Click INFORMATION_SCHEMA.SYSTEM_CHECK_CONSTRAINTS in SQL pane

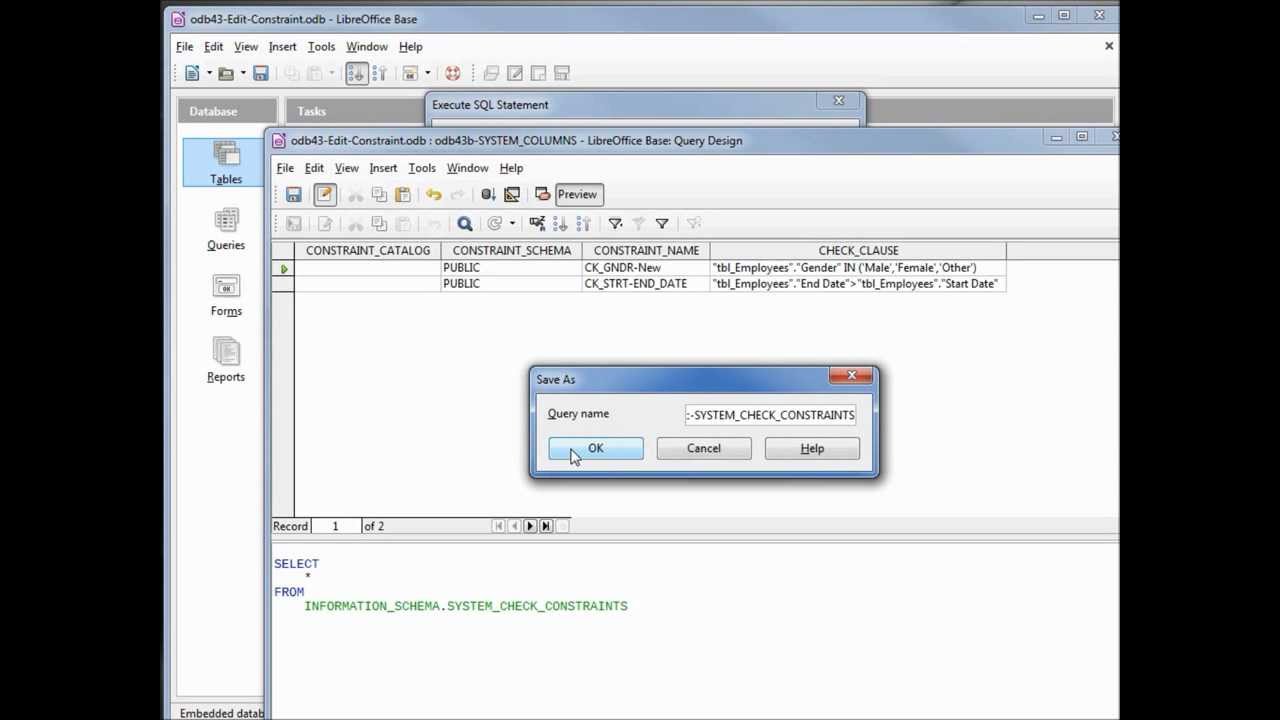(466, 606)
